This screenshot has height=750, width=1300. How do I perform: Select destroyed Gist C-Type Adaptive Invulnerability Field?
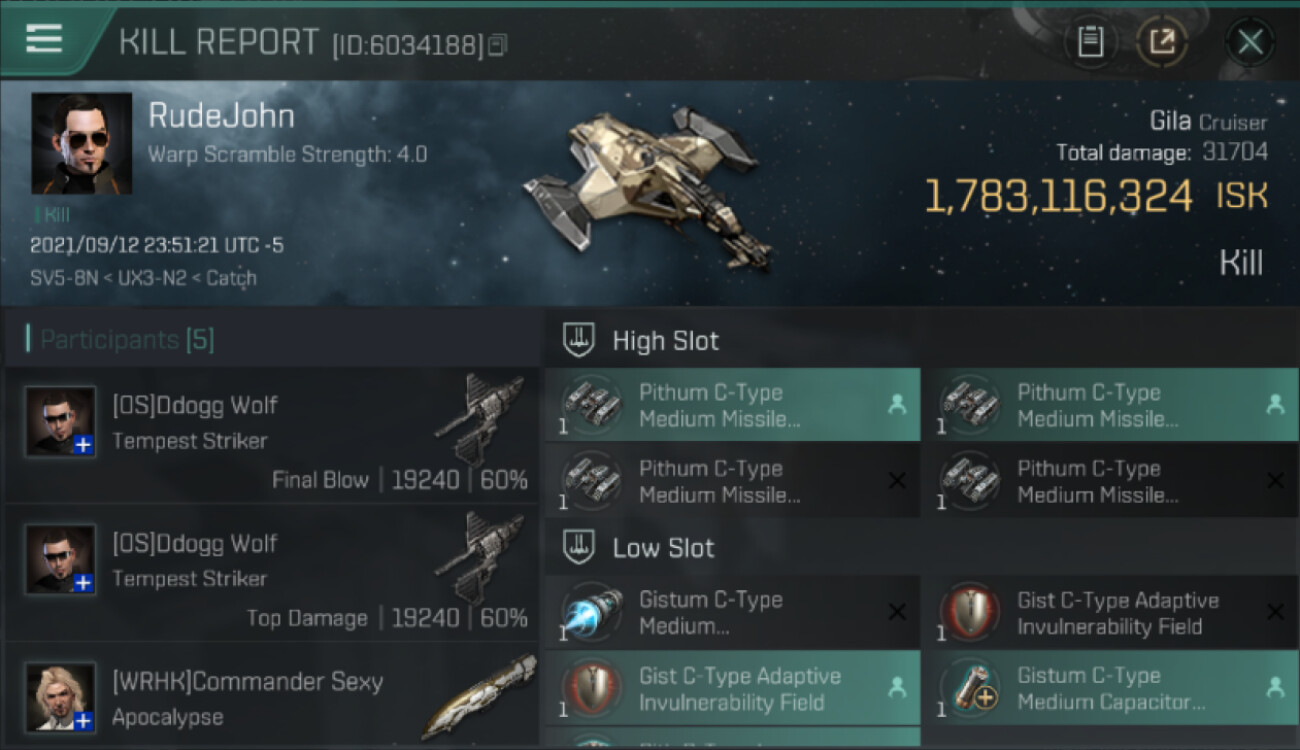pos(1110,613)
